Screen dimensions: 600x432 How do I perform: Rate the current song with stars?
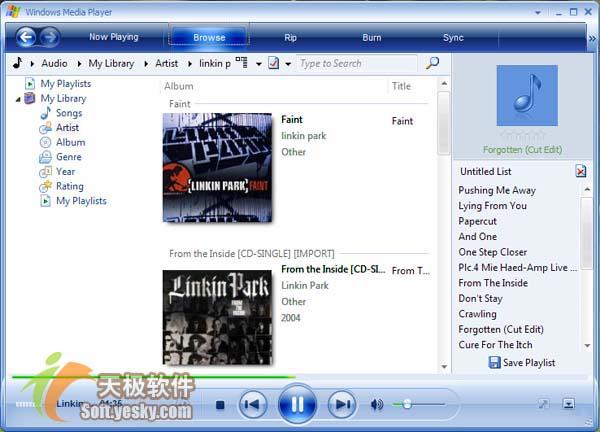pos(522,135)
